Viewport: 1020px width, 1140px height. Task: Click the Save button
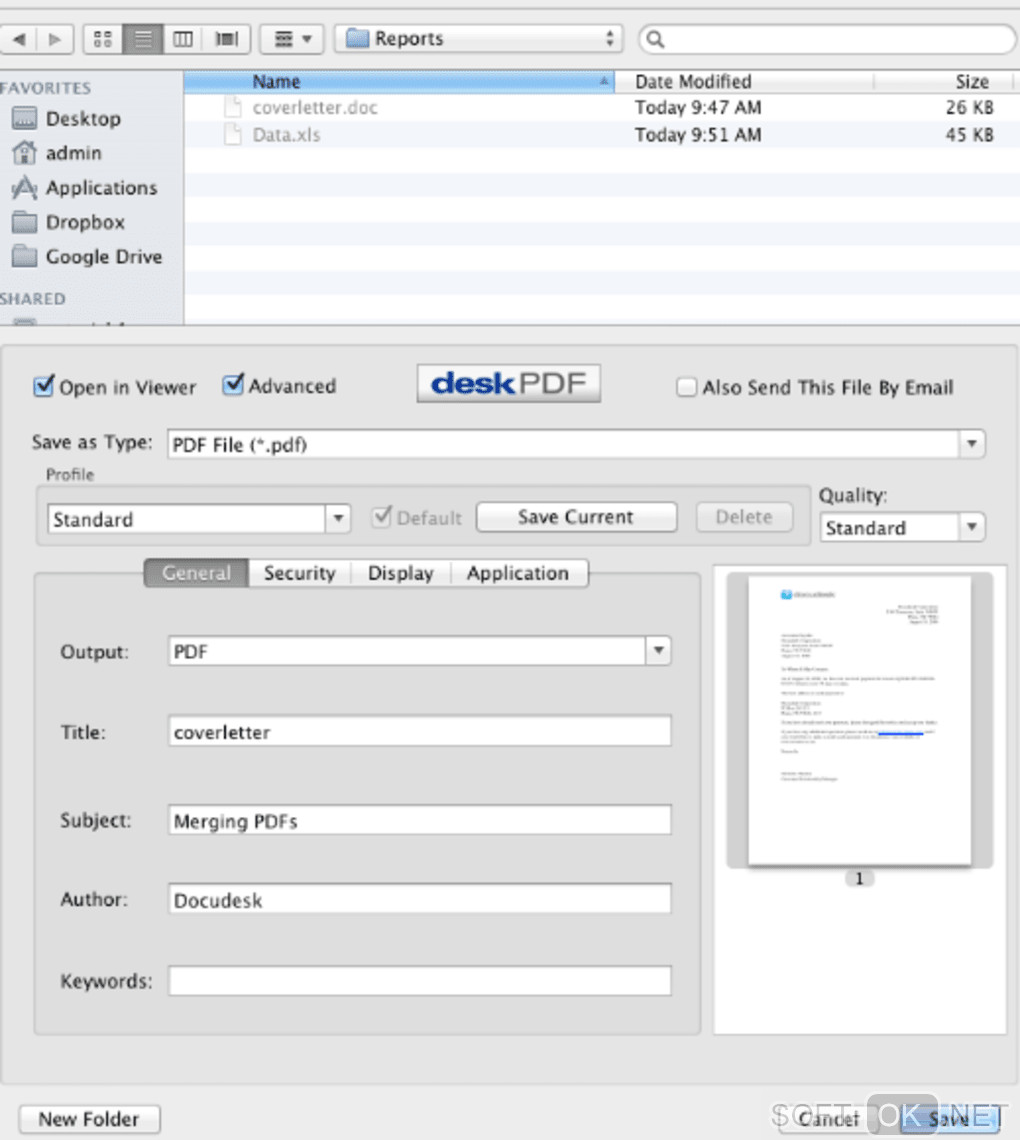click(x=949, y=1119)
